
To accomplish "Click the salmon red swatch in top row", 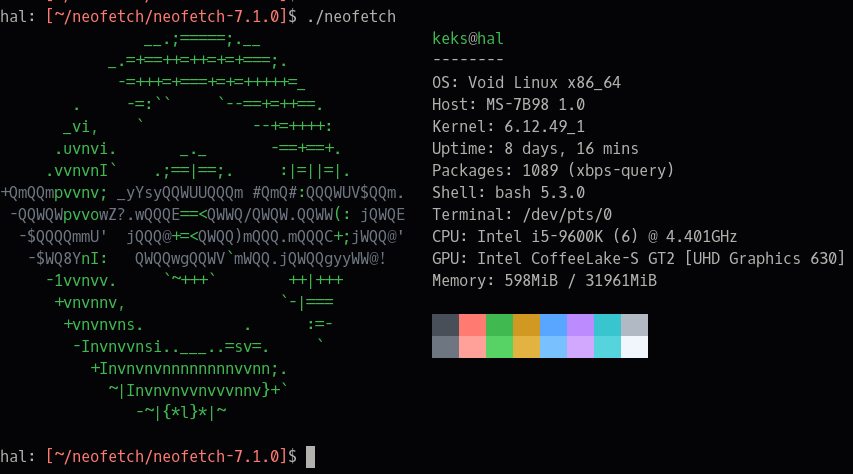I will coord(472,325).
